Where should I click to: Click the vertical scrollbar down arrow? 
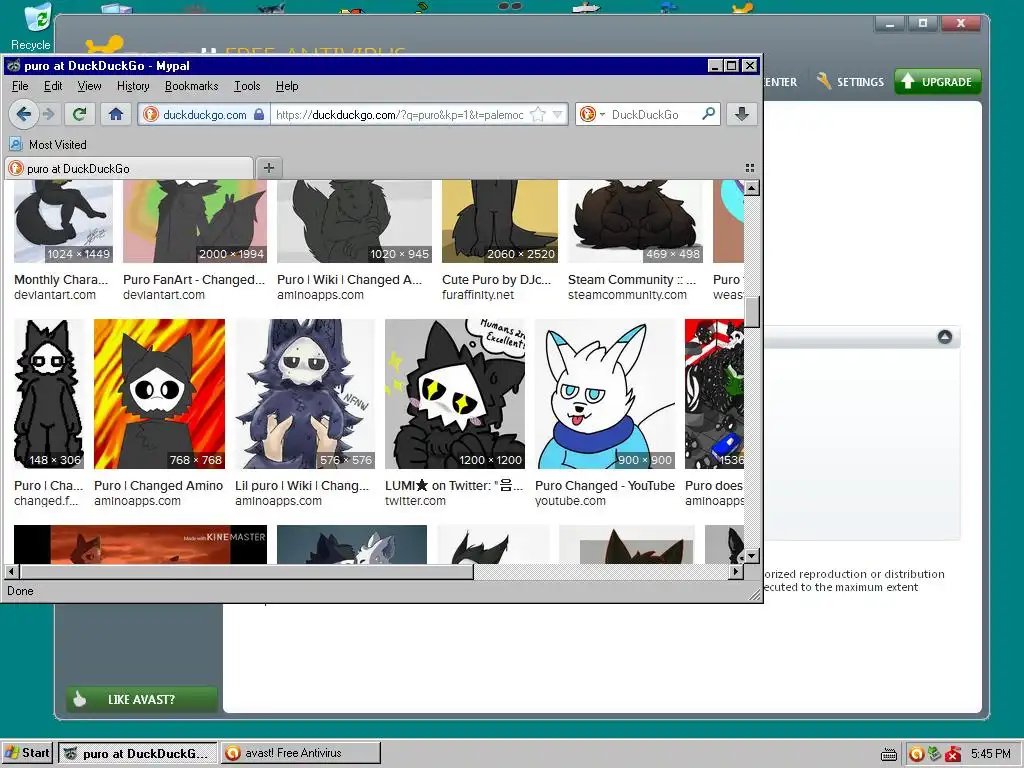[x=752, y=556]
